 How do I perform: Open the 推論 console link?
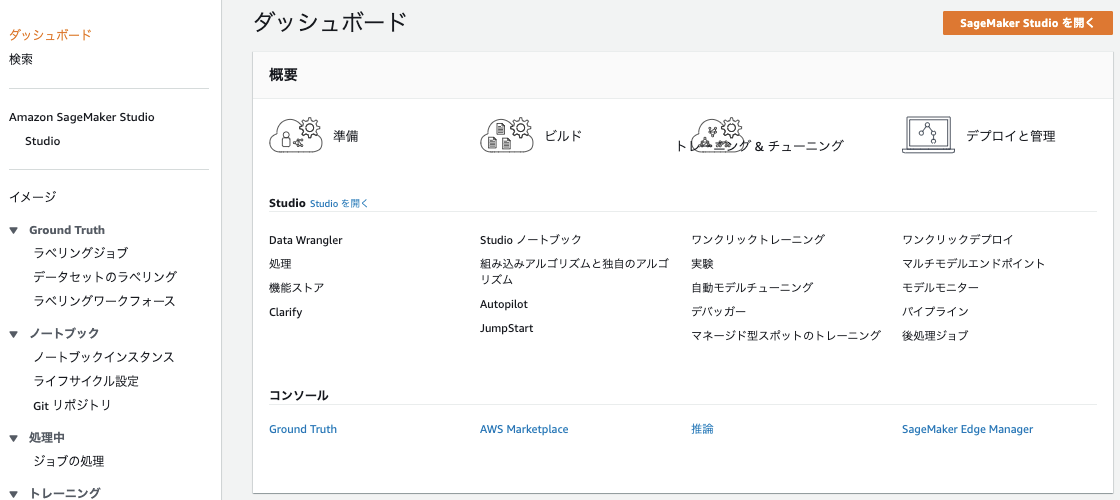[702, 429]
